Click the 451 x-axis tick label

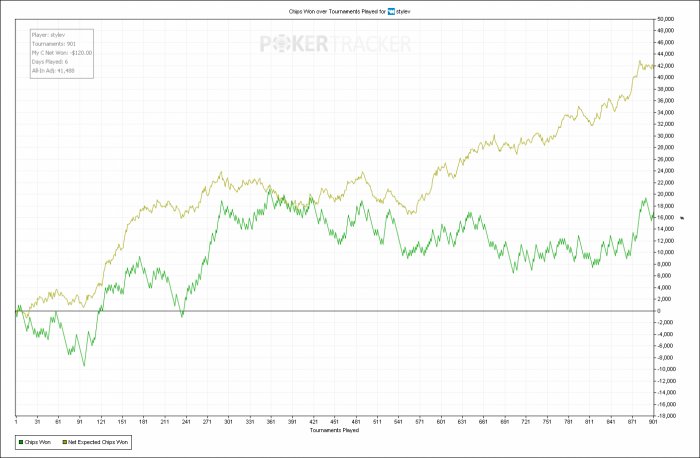[x=335, y=421]
